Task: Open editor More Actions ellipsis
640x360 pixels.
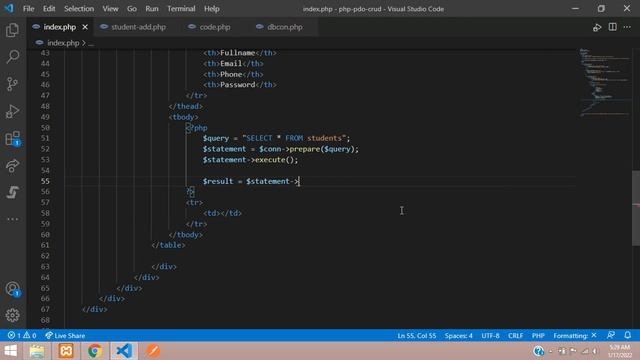Action: (x=627, y=27)
